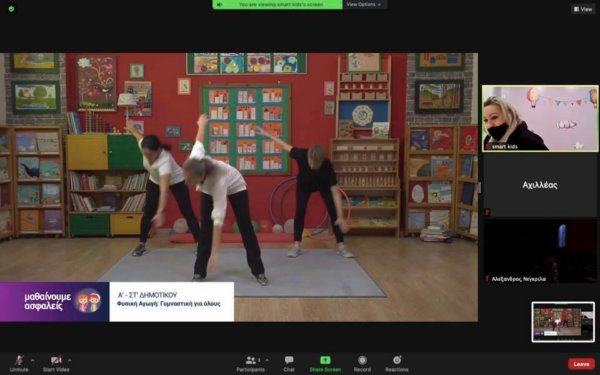
Task: Click the green screen-viewing notification bar
Action: click(277, 5)
